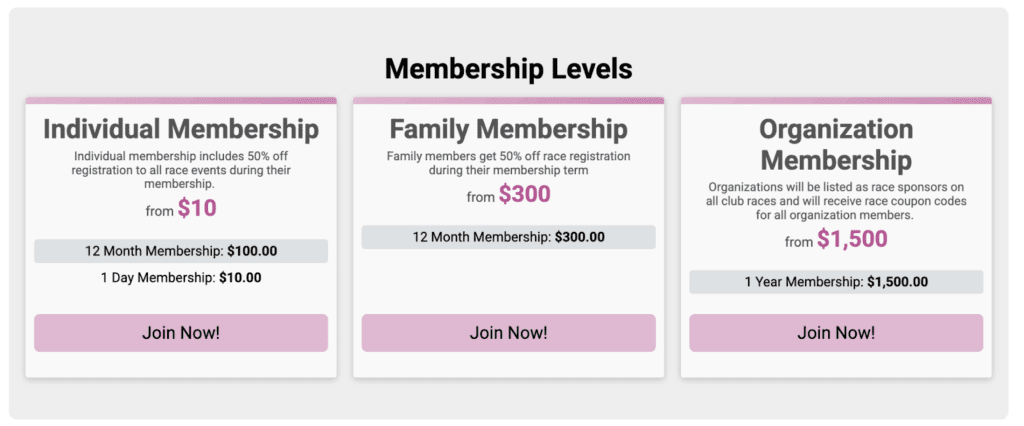Click the pink top bar of Organization card
Screen dimensions: 1024x426
836,100
